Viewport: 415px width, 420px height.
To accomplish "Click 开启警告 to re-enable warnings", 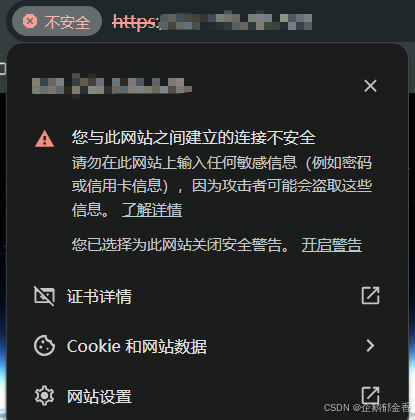I will [x=332, y=245].
